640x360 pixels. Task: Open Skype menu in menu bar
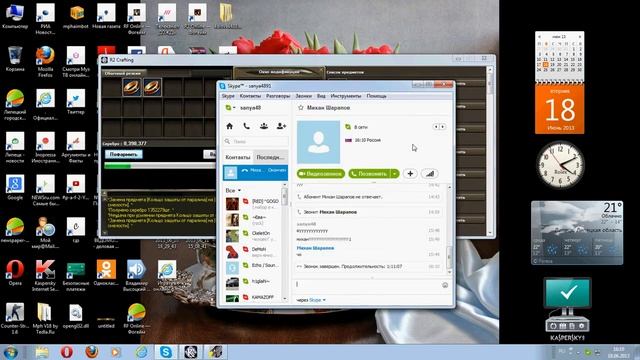(x=228, y=96)
